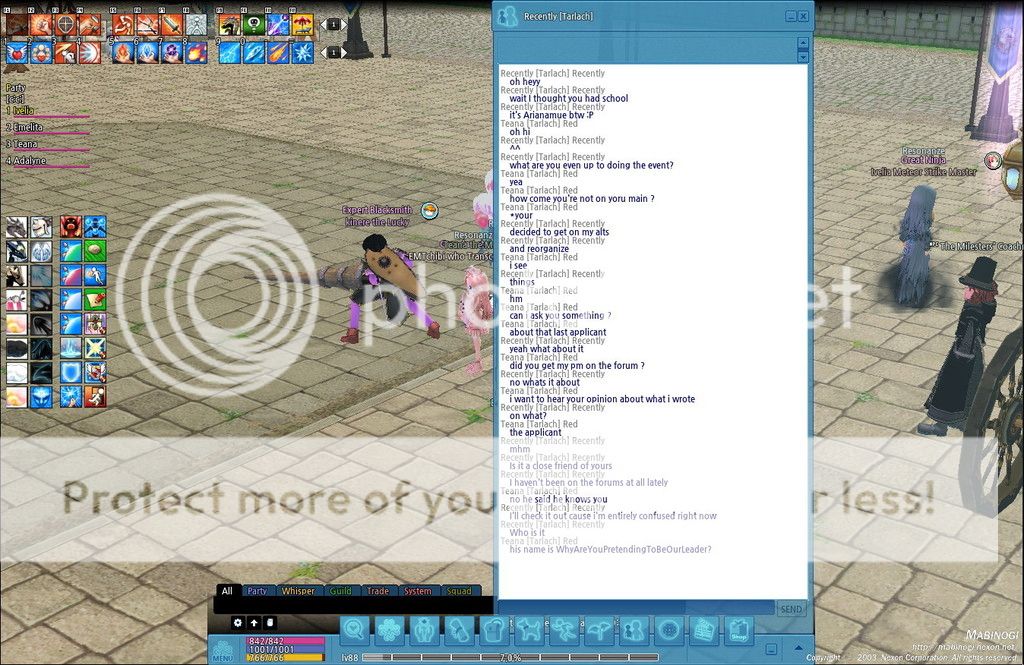The image size is (1024, 665).
Task: Click the wings sprout icon in bottom bar
Action: point(599,630)
